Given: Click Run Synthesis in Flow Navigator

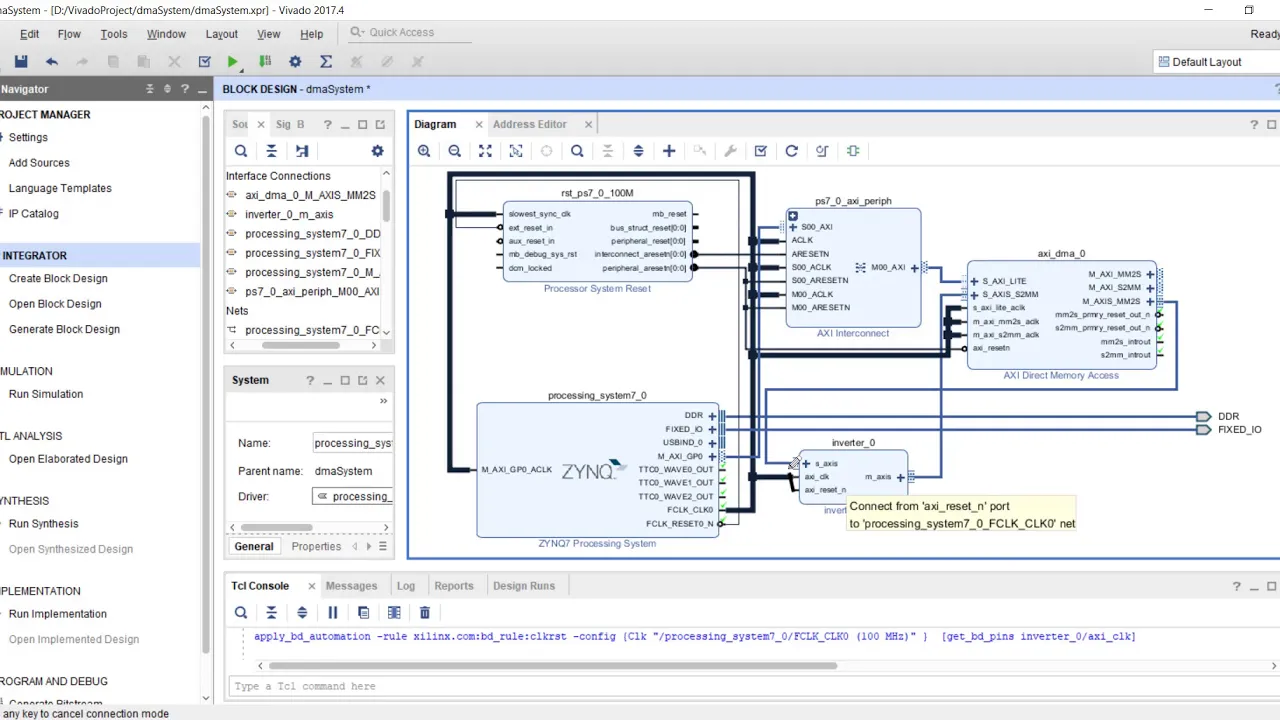Looking at the screenshot, I should point(44,523).
